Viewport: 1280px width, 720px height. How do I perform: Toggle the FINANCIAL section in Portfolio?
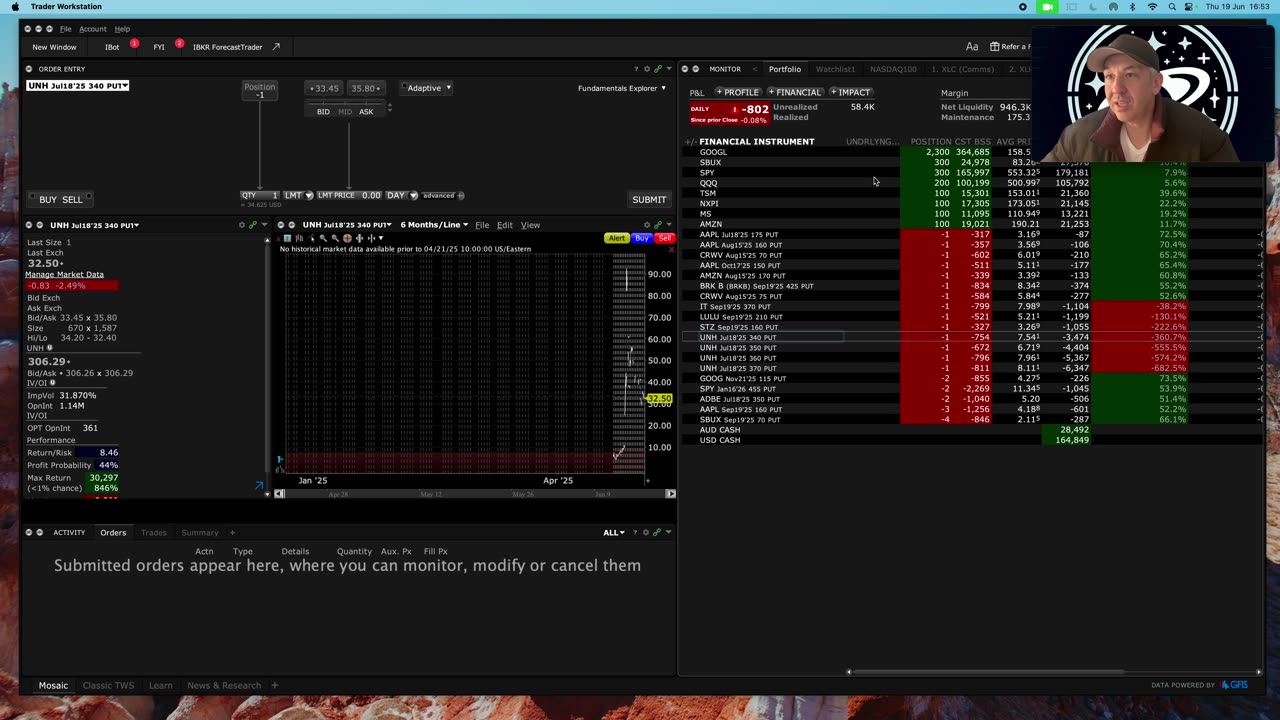click(x=794, y=93)
